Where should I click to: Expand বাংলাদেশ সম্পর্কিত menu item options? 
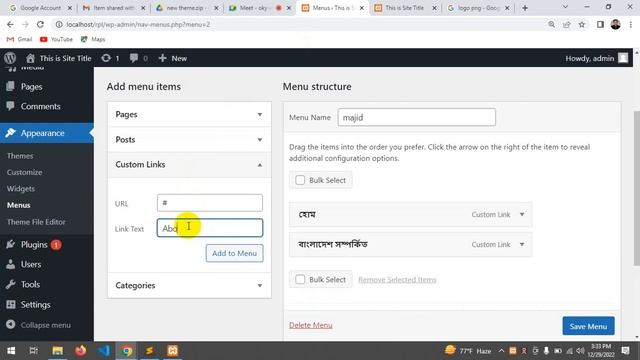tap(522, 244)
